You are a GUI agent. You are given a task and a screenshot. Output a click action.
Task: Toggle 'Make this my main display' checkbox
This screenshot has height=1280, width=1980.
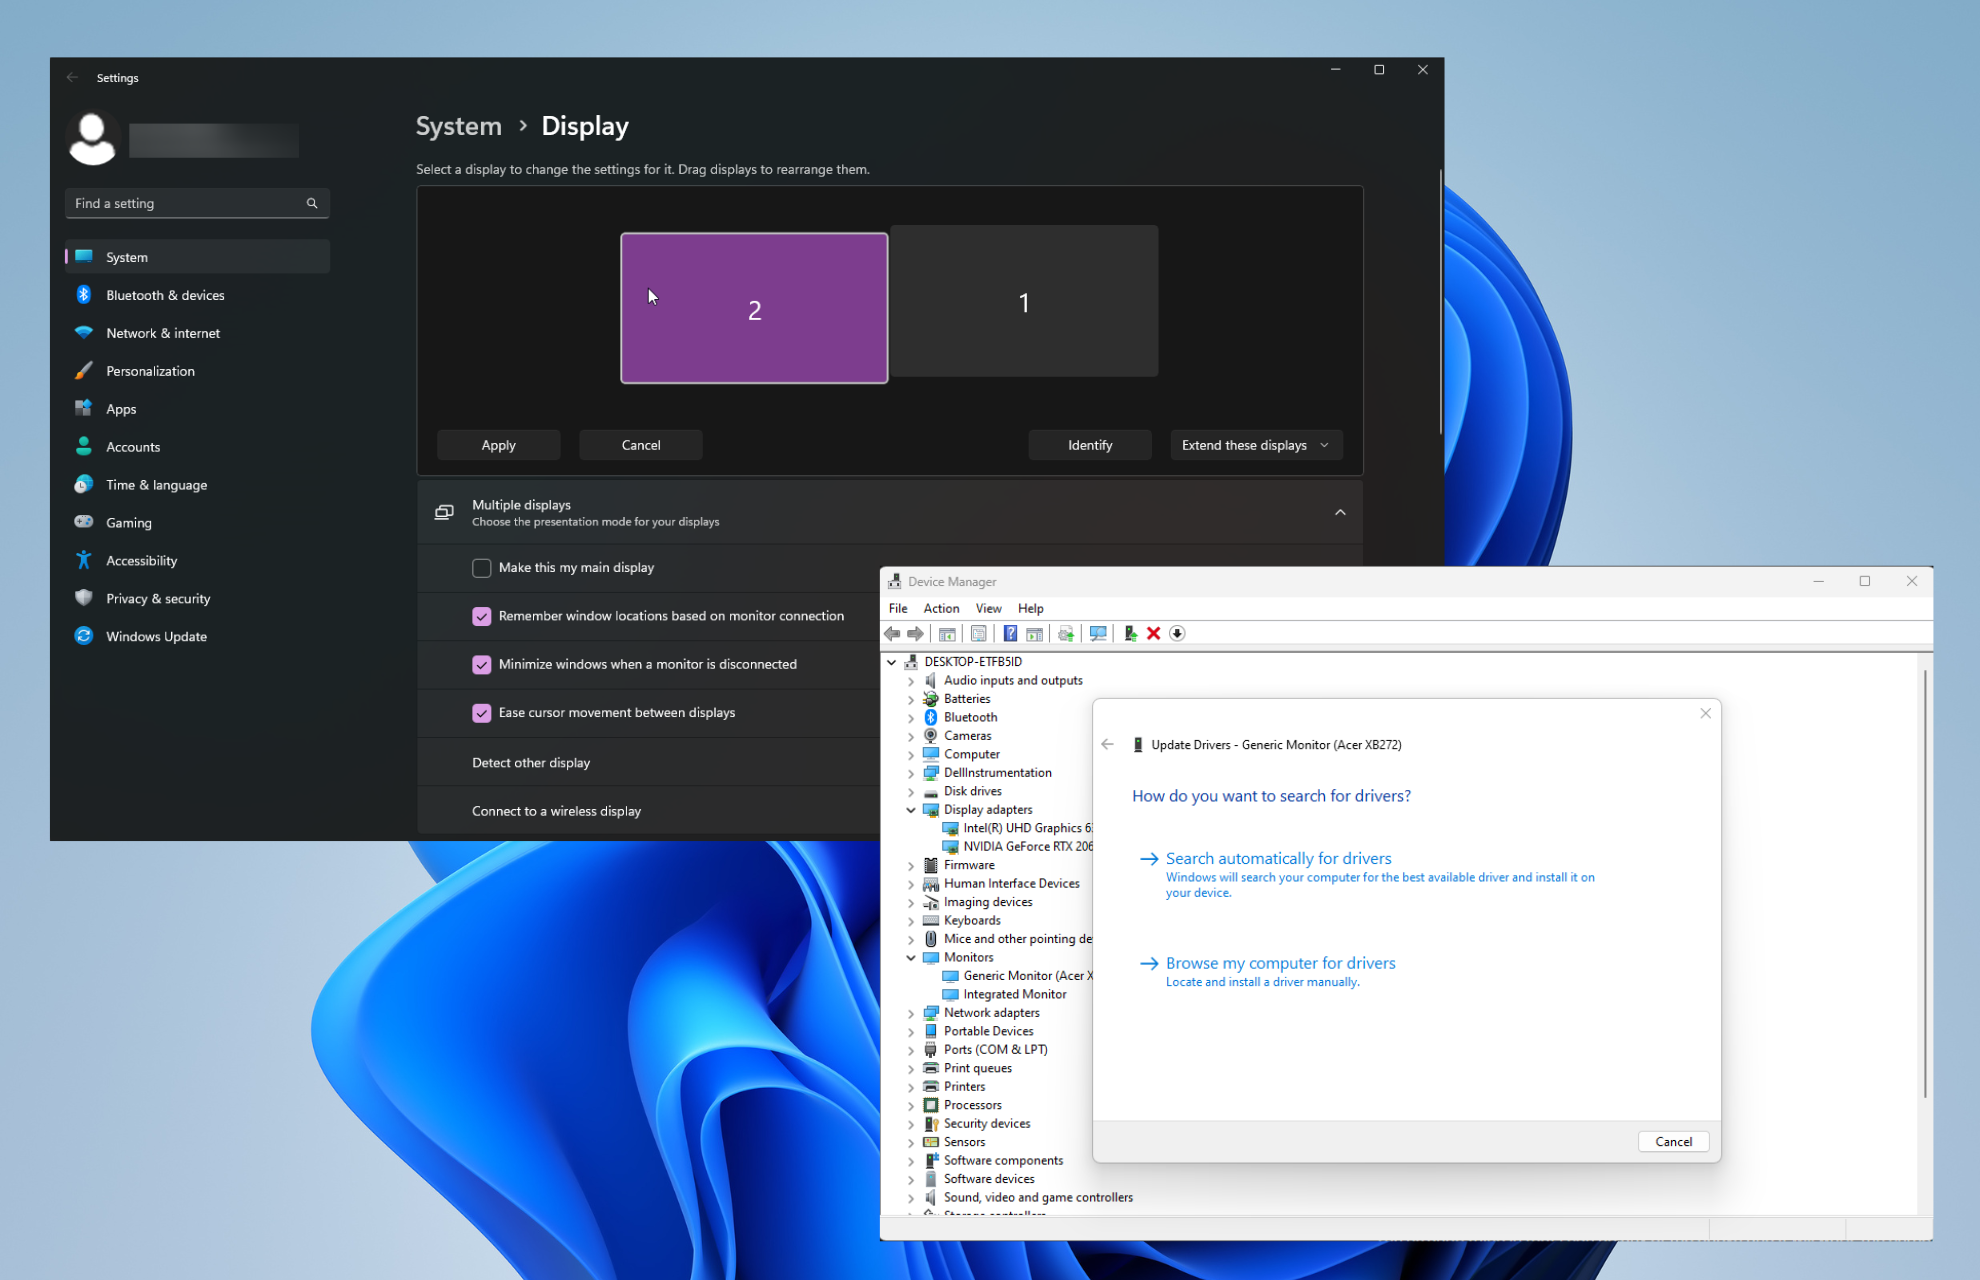pyautogui.click(x=481, y=567)
